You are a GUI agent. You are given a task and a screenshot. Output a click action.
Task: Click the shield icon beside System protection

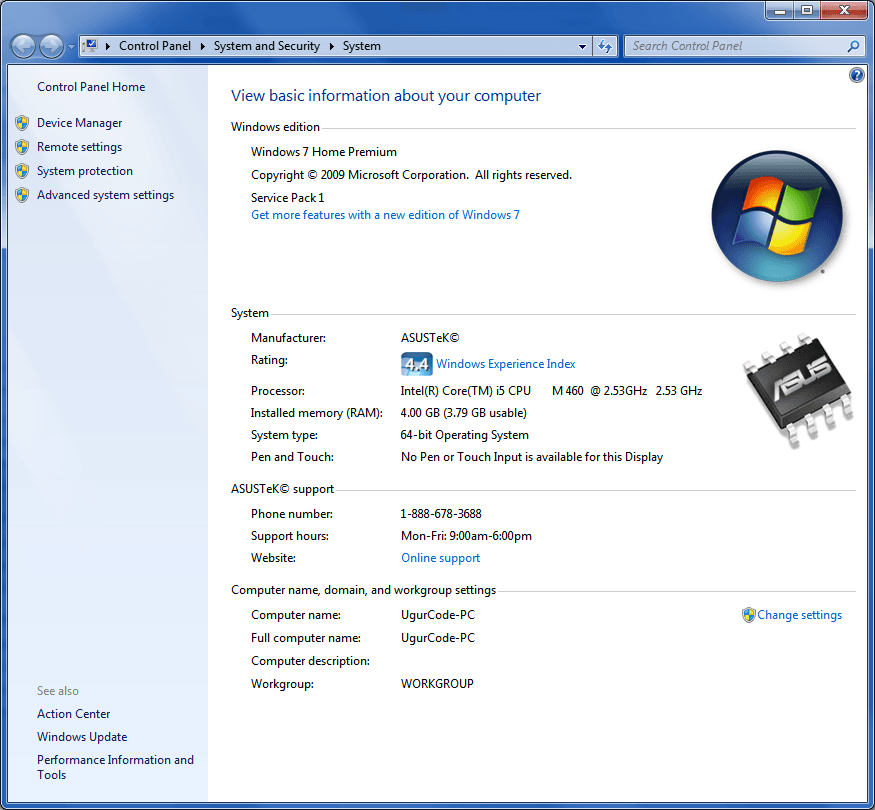pos(22,171)
